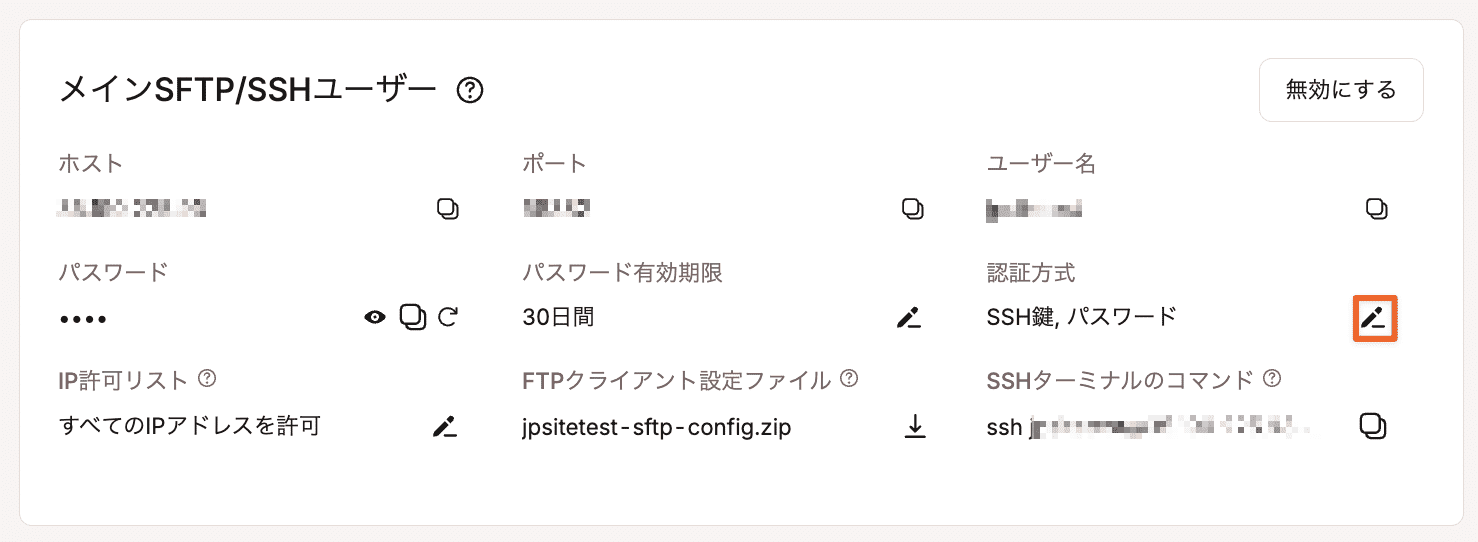Edit the IP allowlist setting
1478x542 pixels.
coord(444,427)
